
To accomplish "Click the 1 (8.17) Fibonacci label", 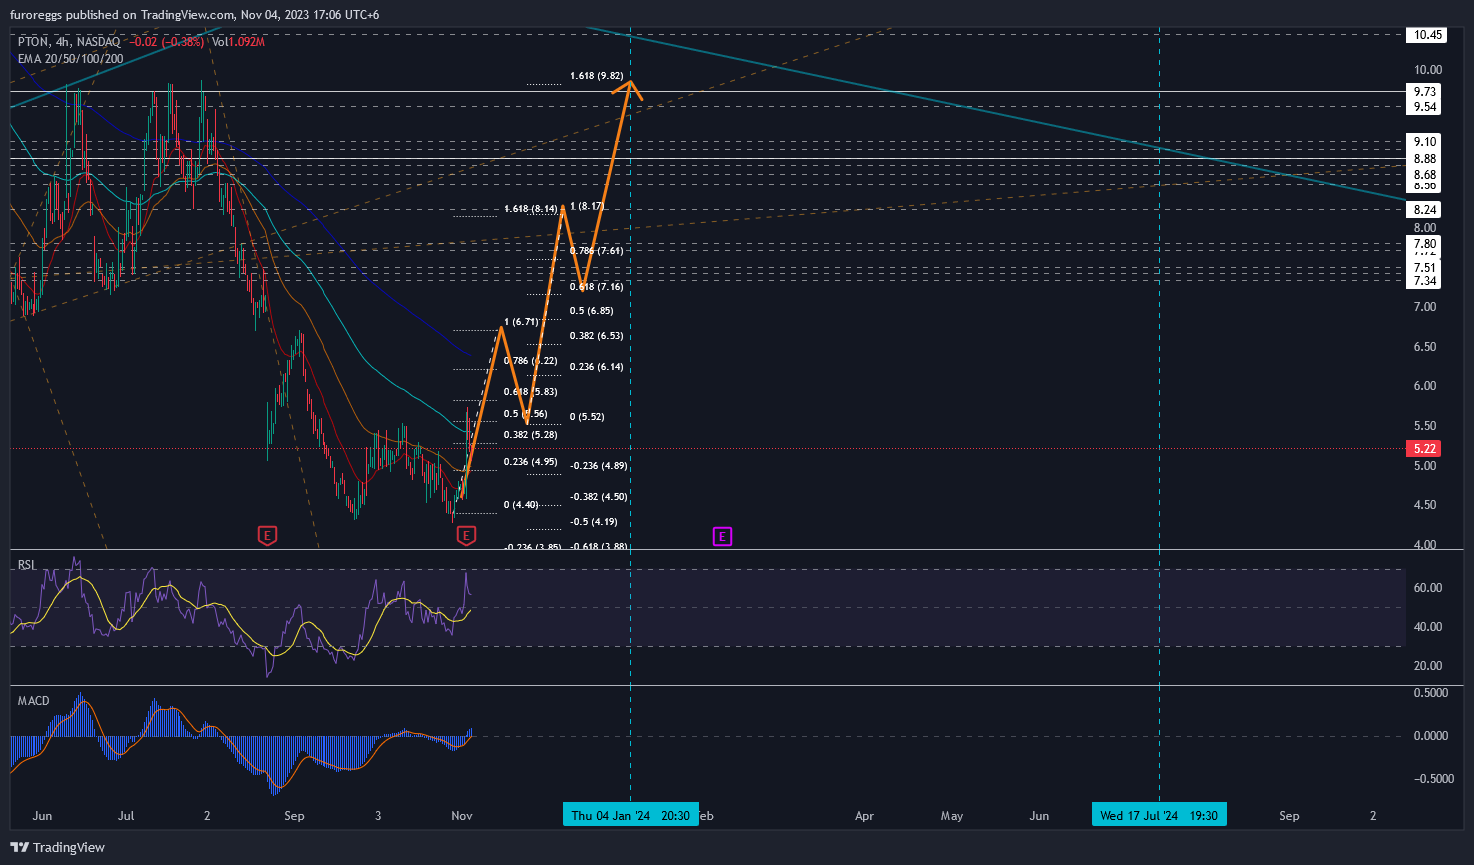I will (587, 207).
